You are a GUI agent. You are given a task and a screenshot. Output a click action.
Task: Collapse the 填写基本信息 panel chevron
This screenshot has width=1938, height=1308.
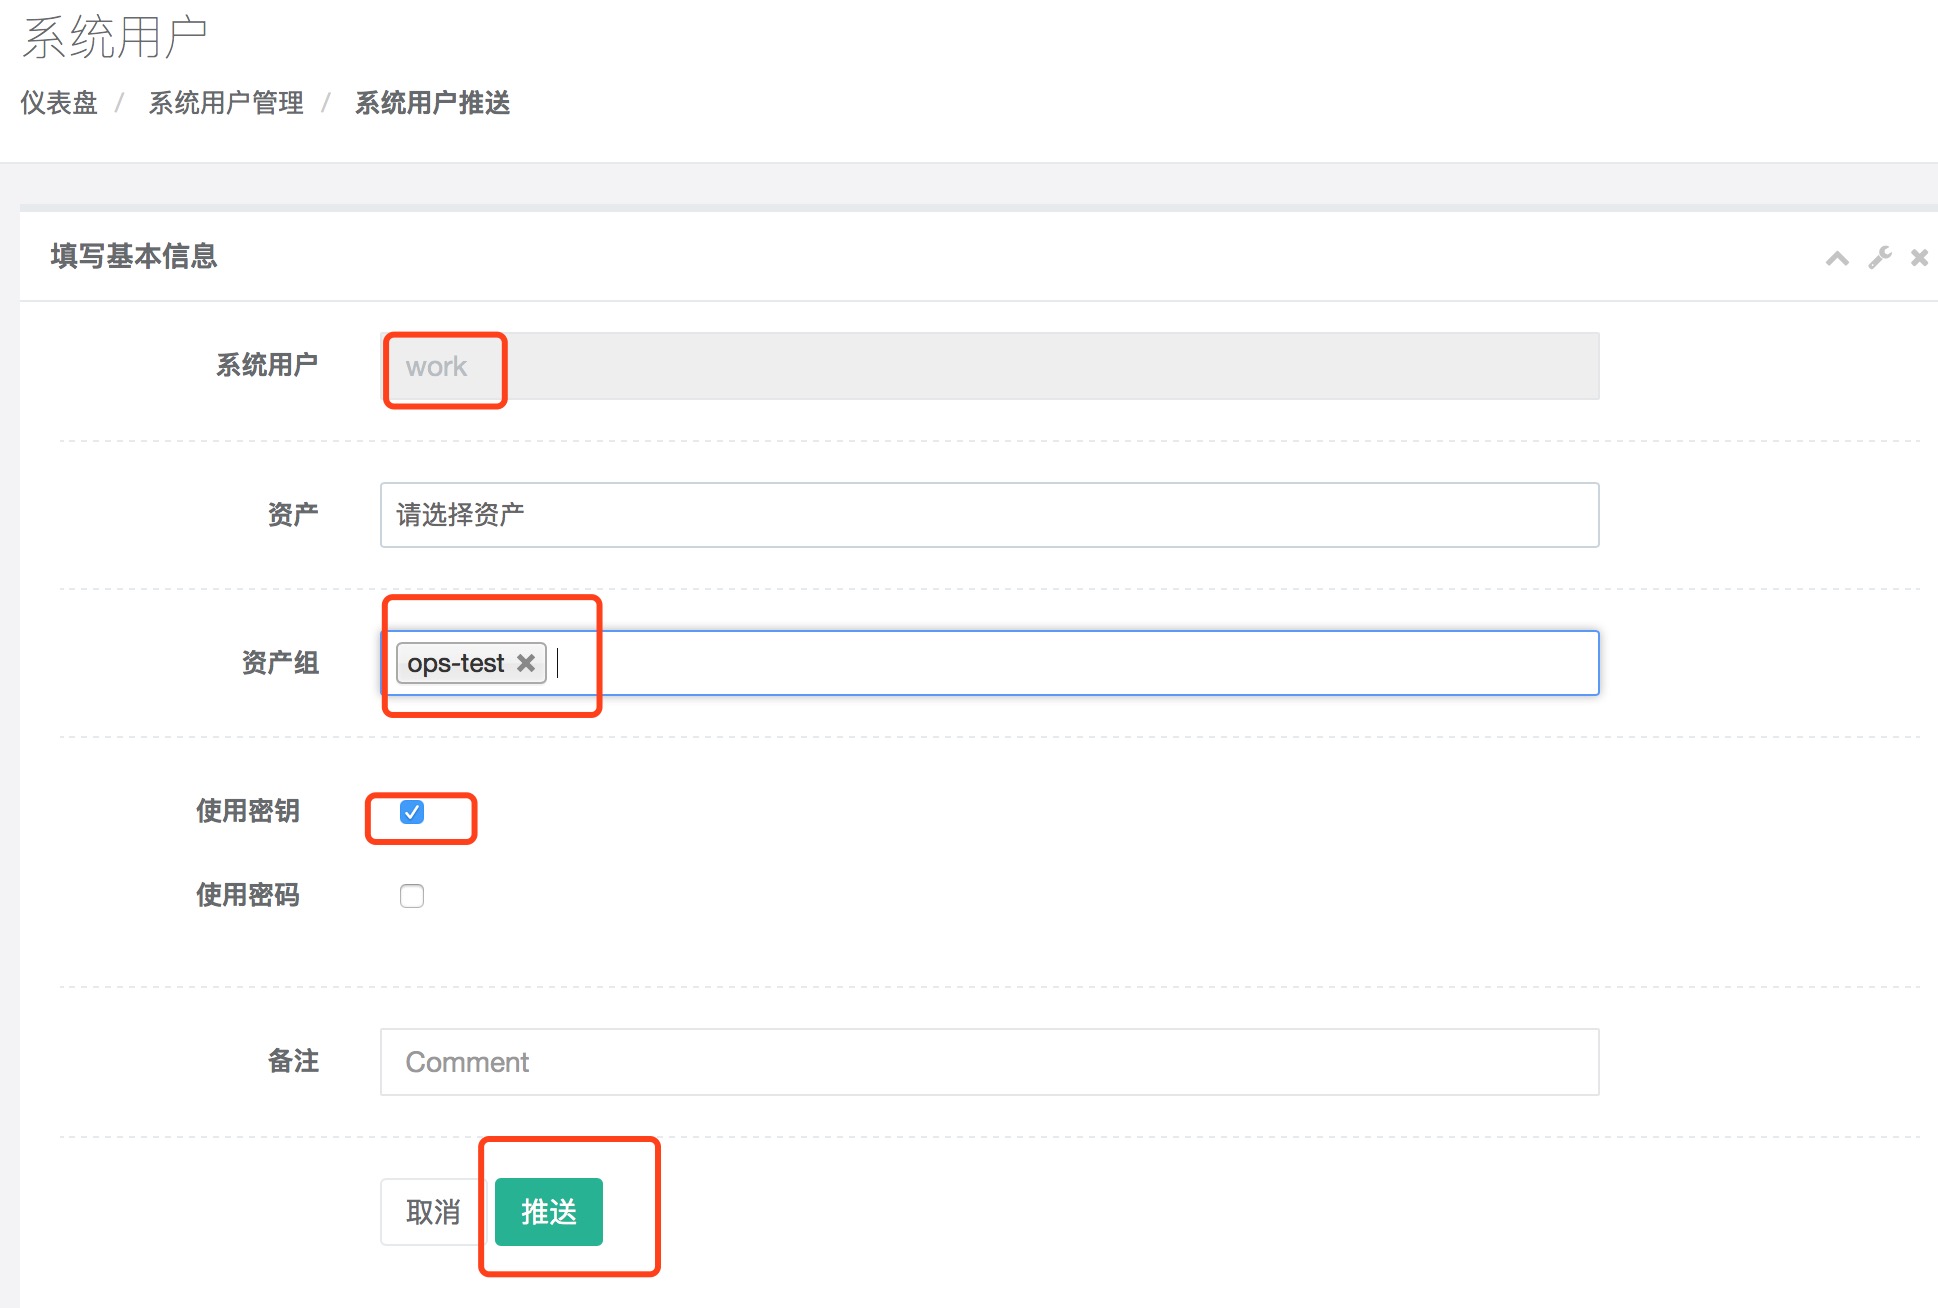point(1837,258)
